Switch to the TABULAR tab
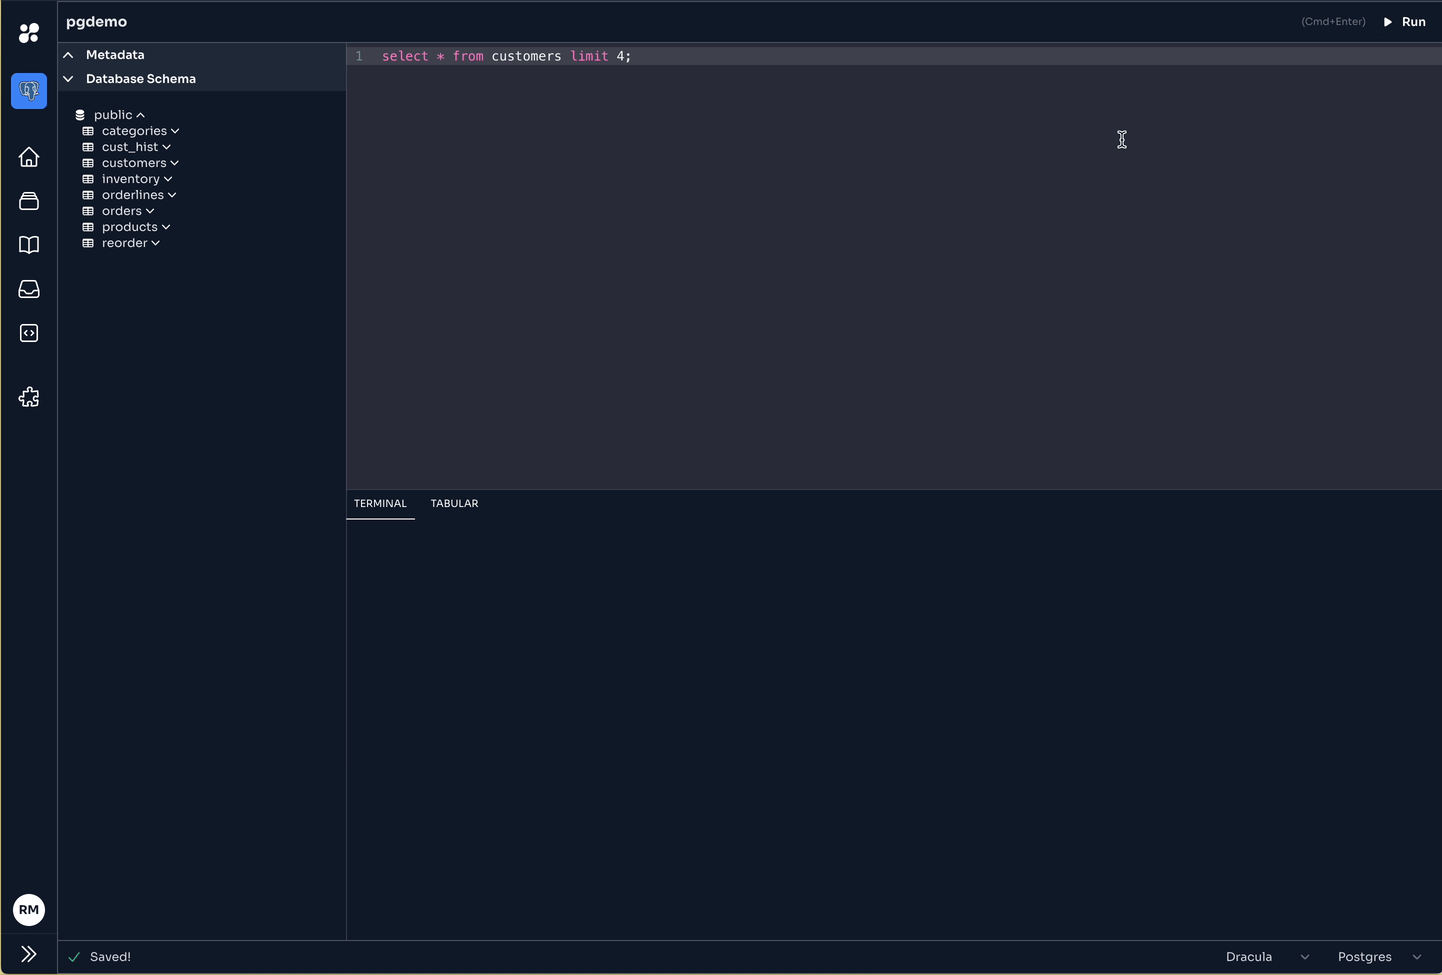The height and width of the screenshot is (975, 1442). coord(454,504)
